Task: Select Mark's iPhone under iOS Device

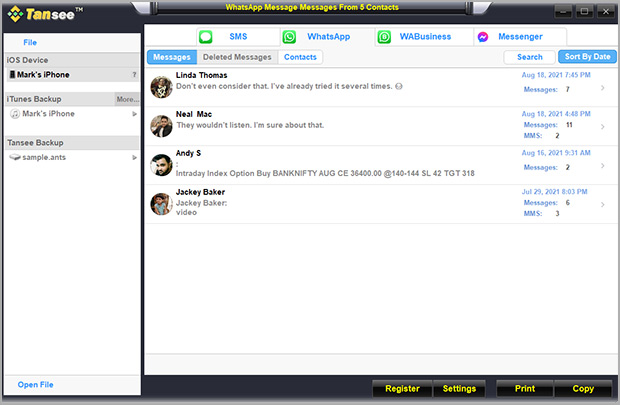Action: tap(43, 75)
